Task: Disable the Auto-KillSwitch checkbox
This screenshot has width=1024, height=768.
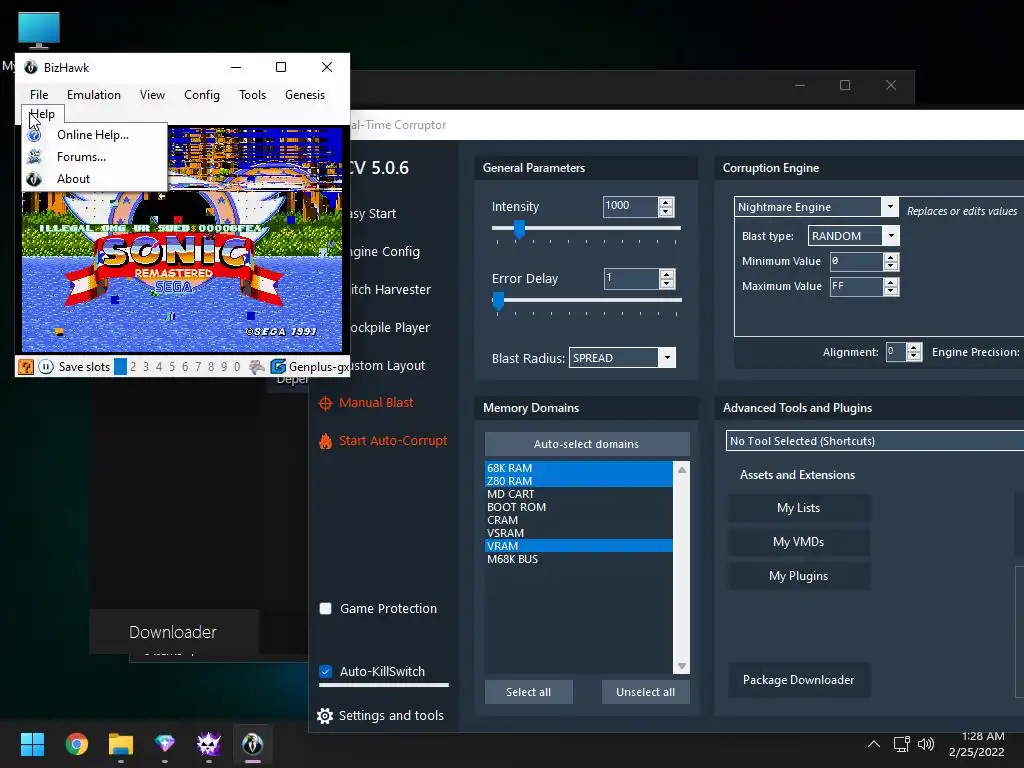Action: (x=325, y=671)
